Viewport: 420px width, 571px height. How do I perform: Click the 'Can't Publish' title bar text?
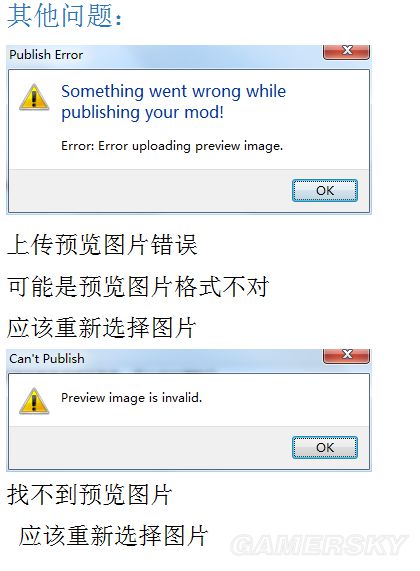pos(47,358)
